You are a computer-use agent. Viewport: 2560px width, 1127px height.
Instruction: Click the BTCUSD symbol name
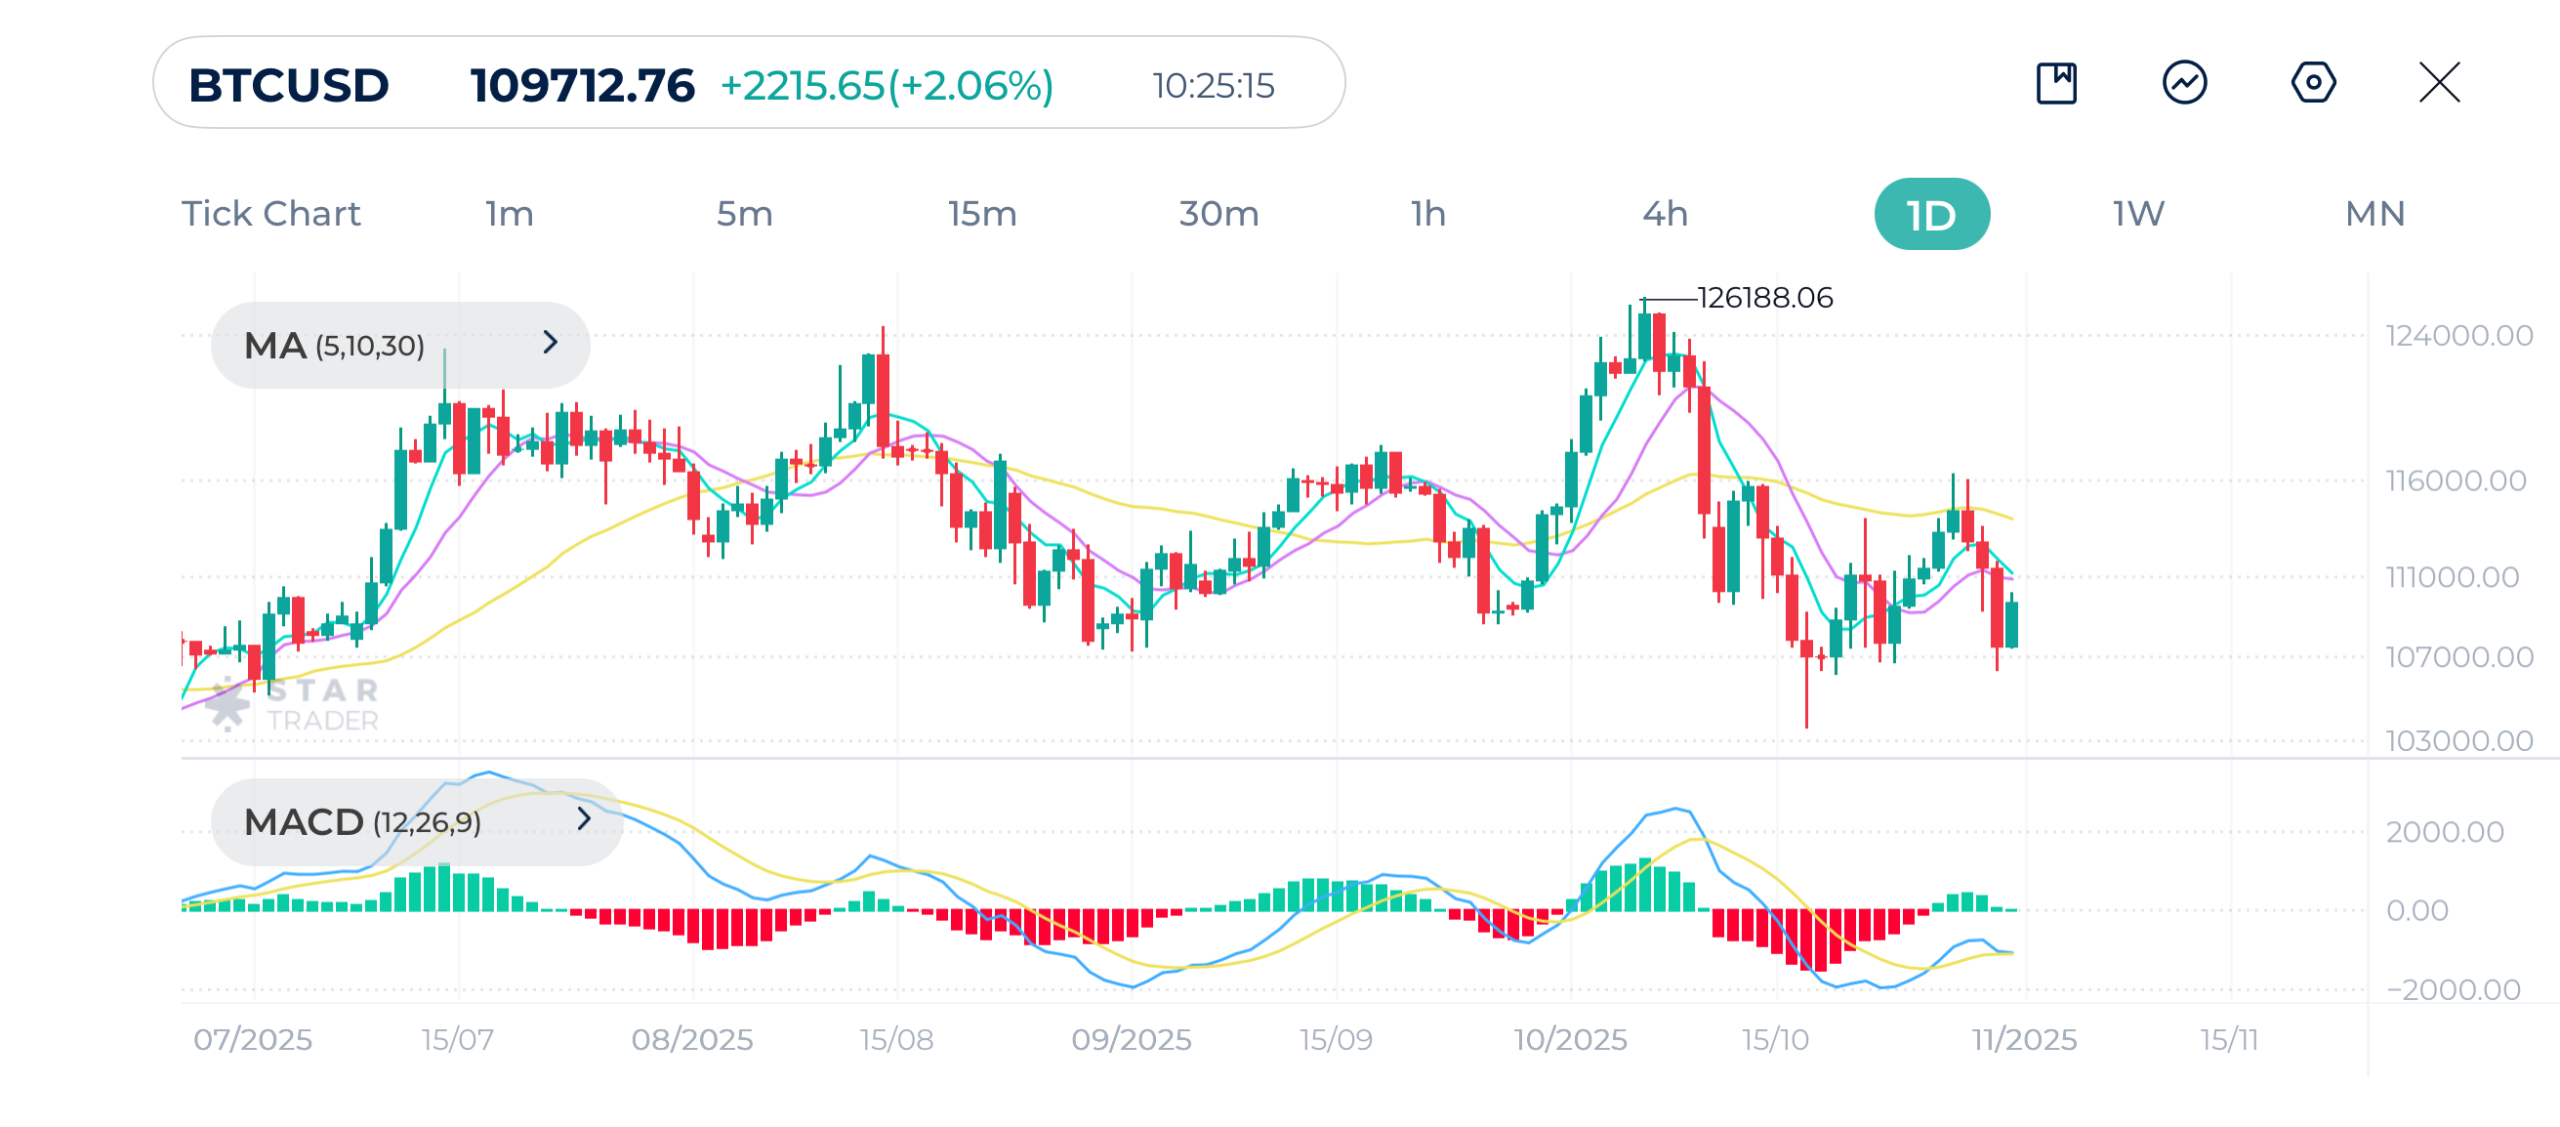tap(289, 85)
